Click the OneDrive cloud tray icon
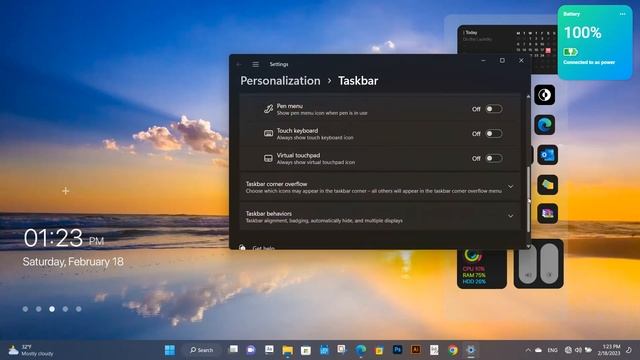Viewport: 640px width, 360px height. [539, 350]
